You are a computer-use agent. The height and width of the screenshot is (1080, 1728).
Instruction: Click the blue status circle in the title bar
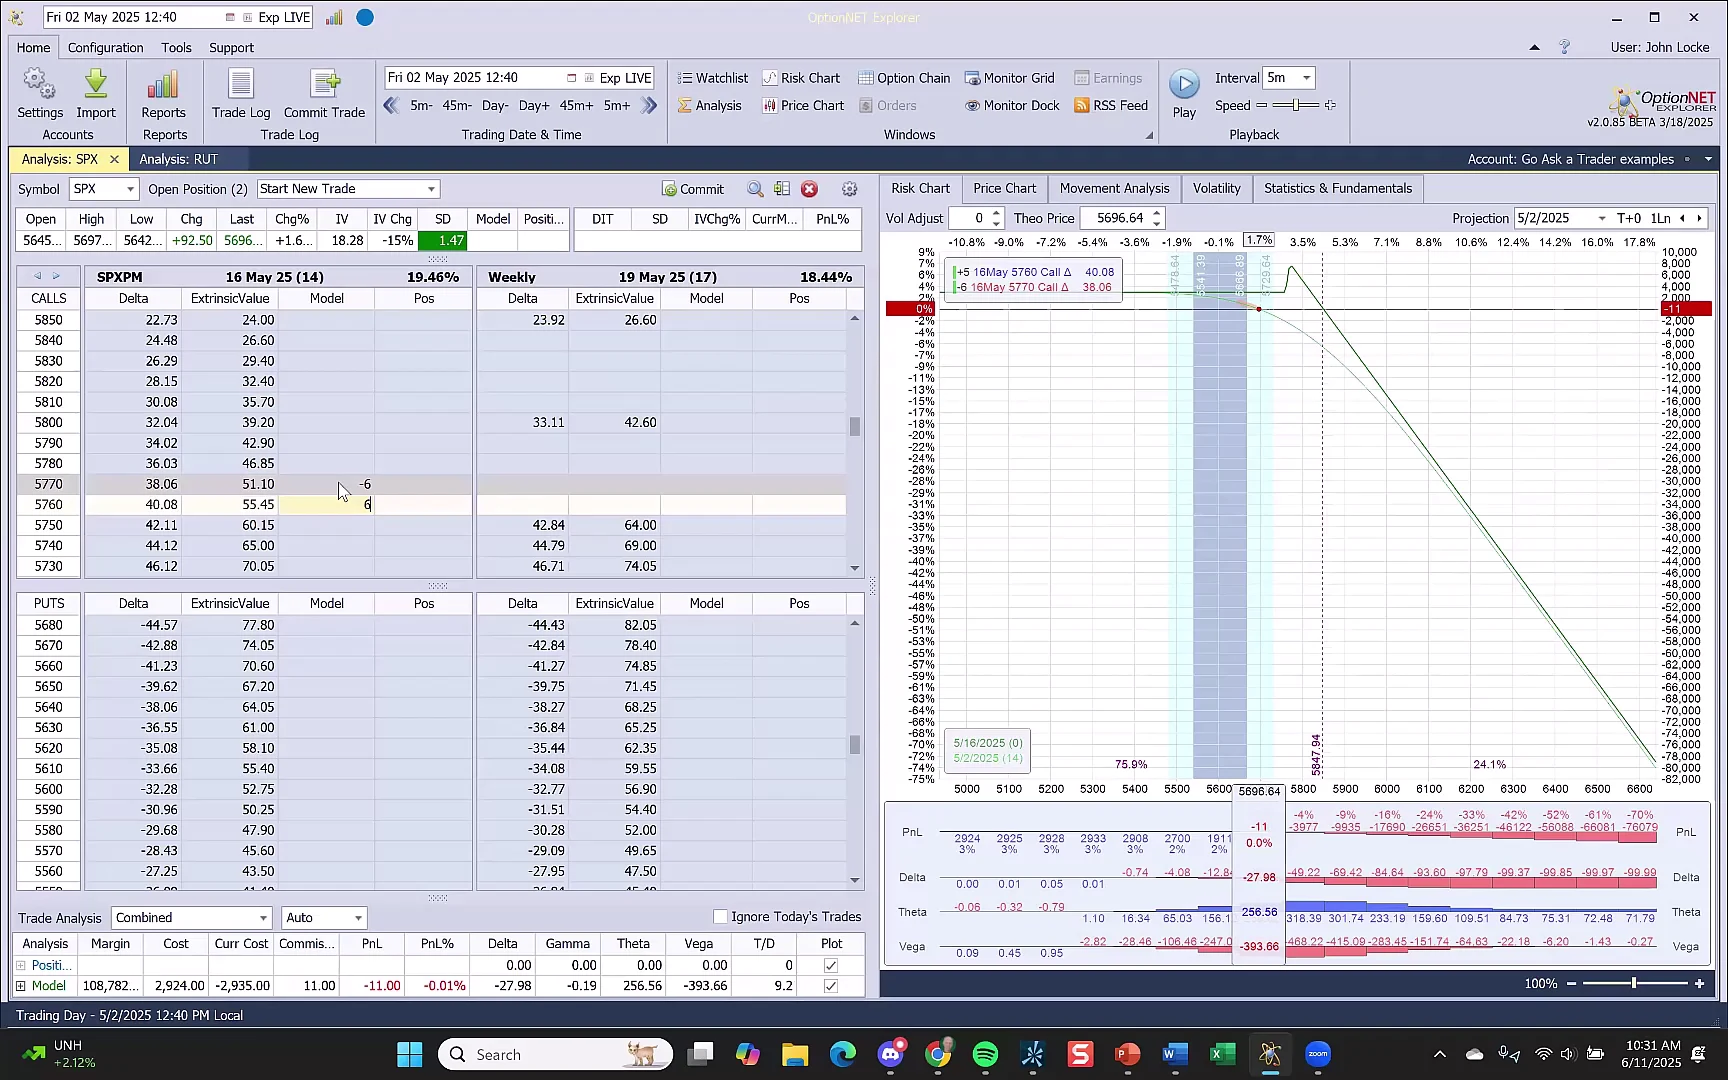point(365,18)
